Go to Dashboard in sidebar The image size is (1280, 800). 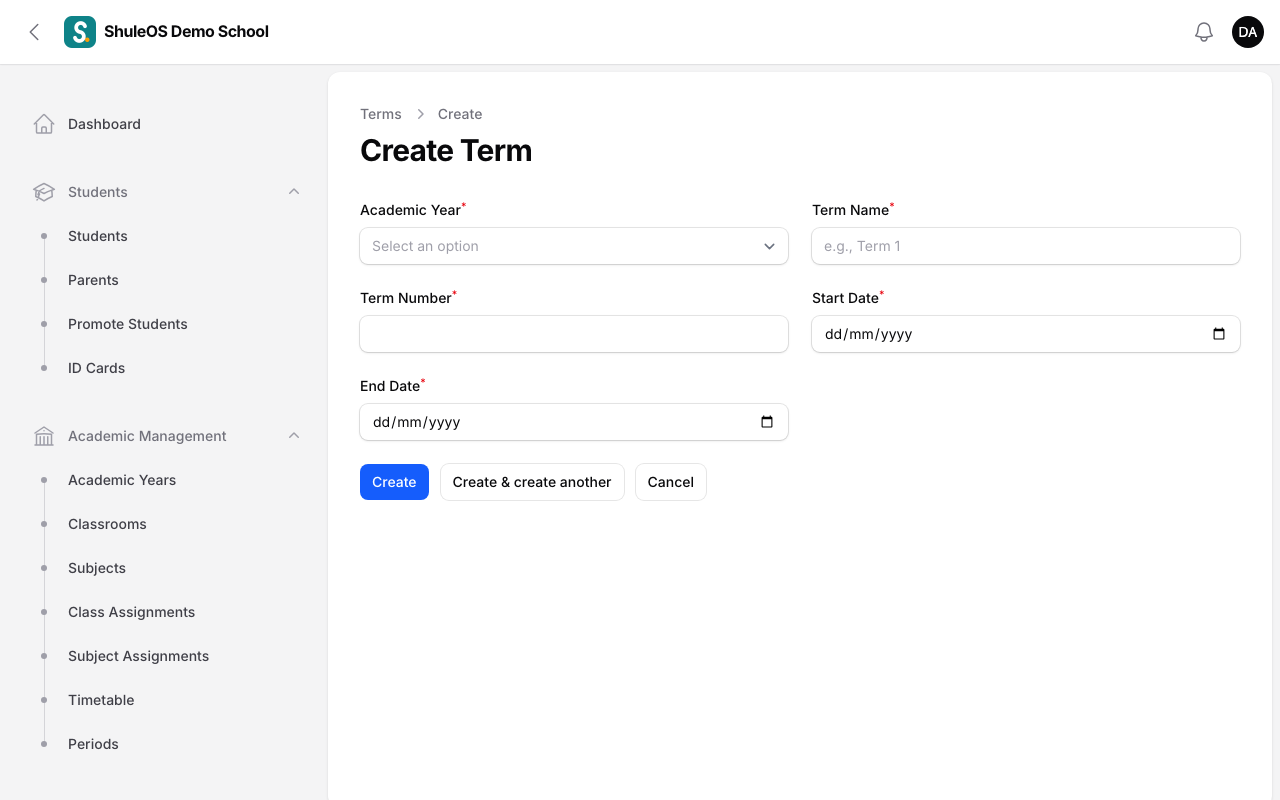coord(104,124)
